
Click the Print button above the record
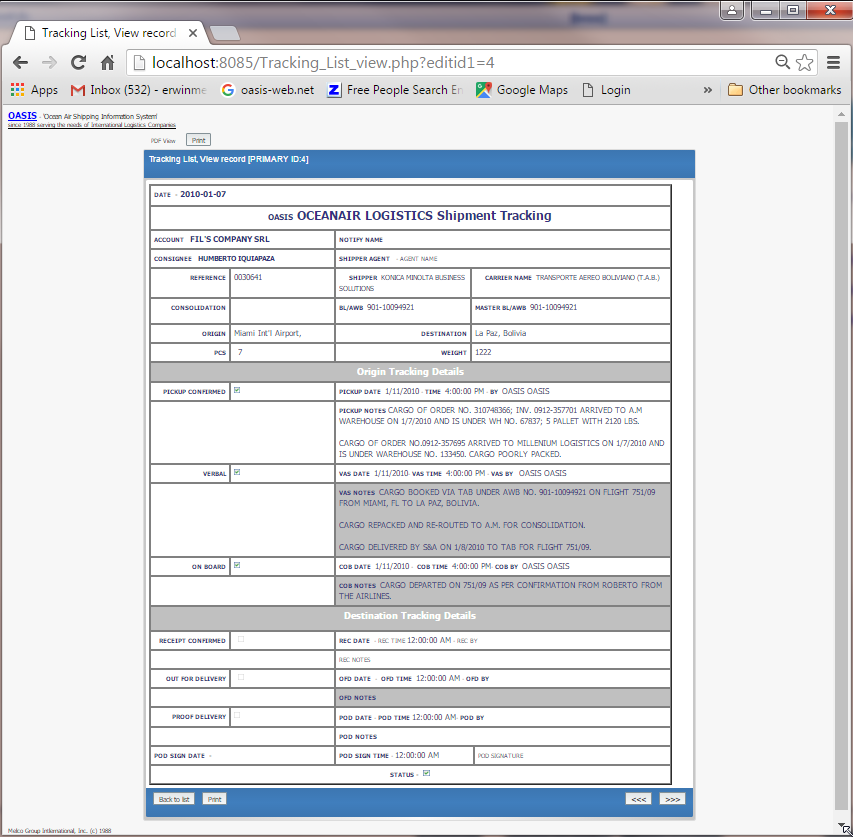(x=199, y=140)
